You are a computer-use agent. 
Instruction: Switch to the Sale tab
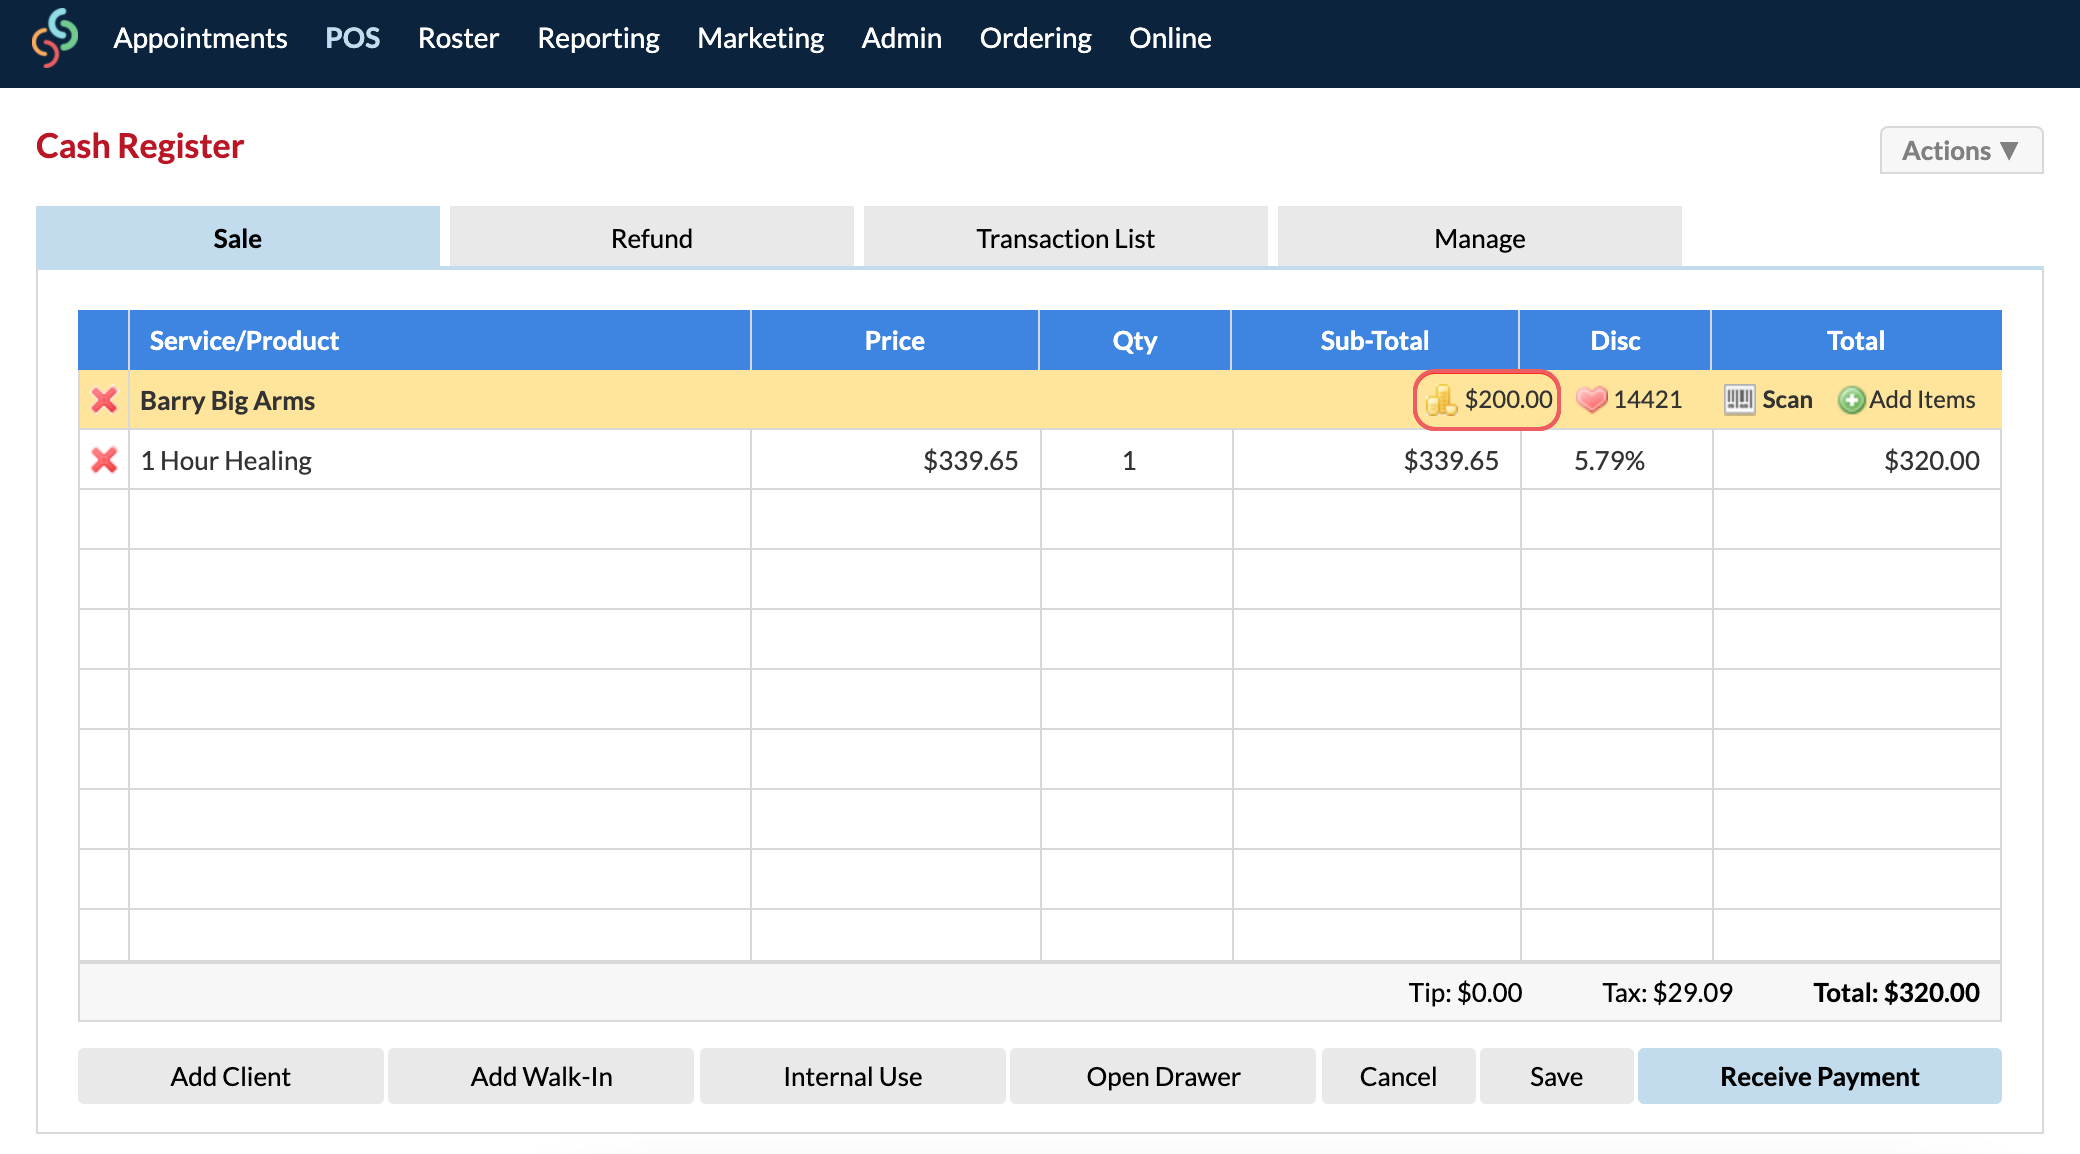pos(238,237)
